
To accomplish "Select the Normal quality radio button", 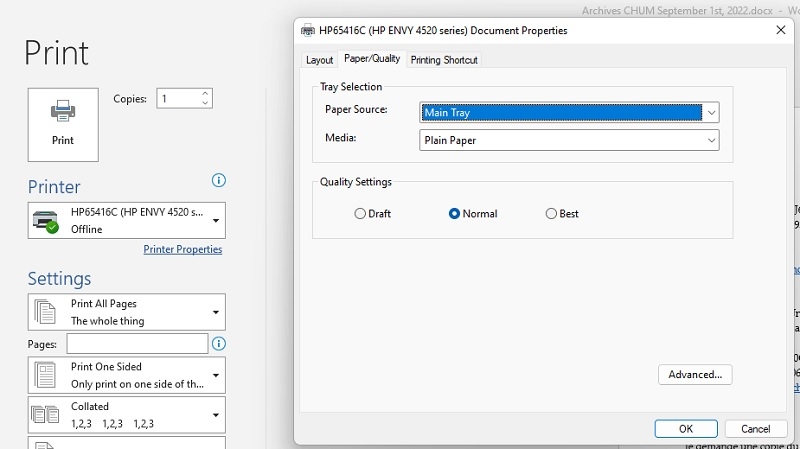I will click(x=473, y=214).
